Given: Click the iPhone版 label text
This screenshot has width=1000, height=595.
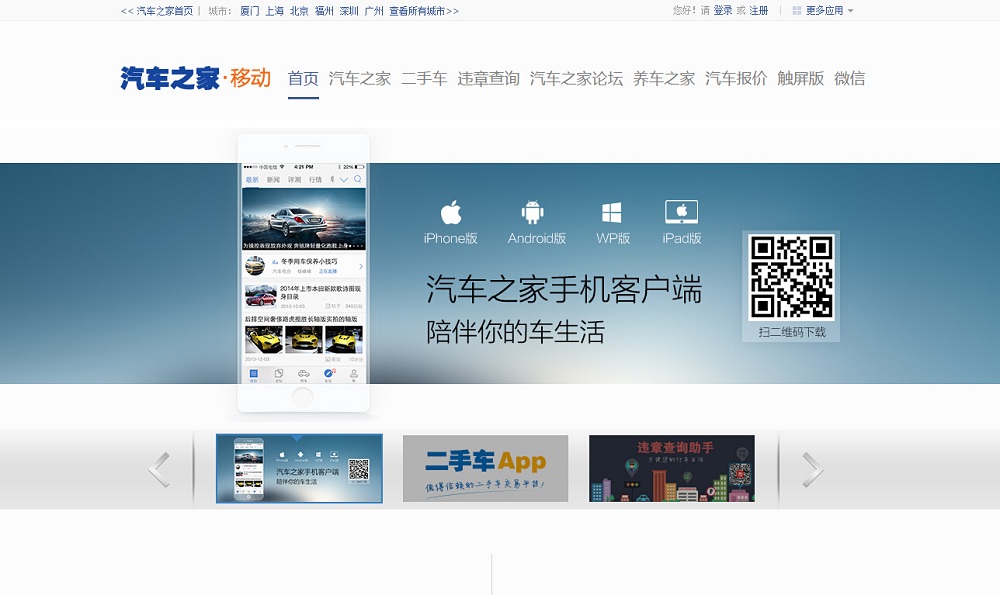Looking at the screenshot, I should coord(450,238).
